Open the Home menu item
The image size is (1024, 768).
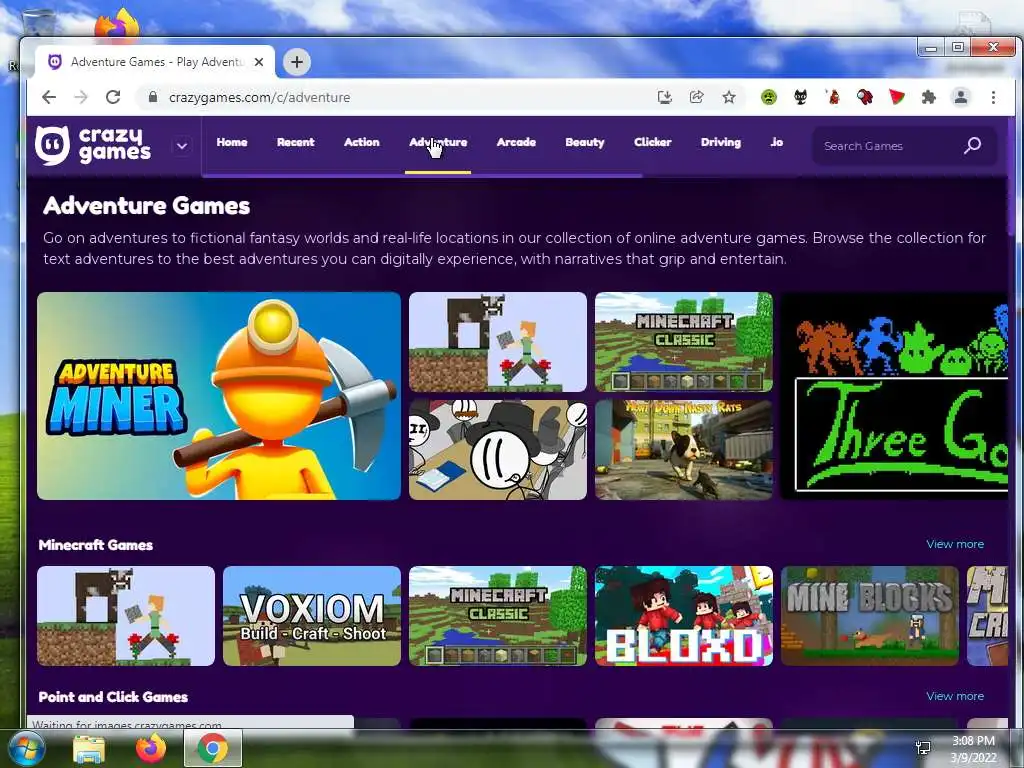[x=232, y=142]
